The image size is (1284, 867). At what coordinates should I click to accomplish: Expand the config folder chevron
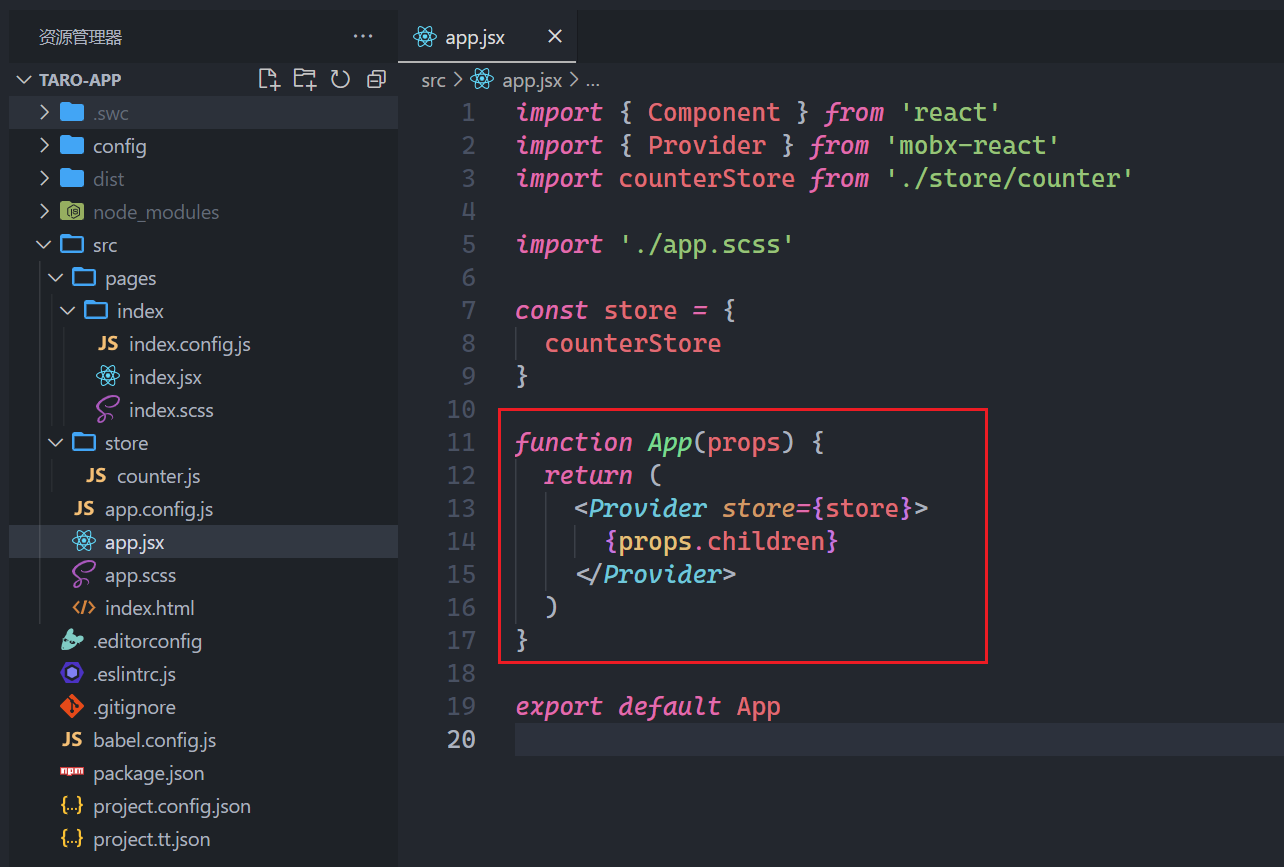pyautogui.click(x=44, y=146)
